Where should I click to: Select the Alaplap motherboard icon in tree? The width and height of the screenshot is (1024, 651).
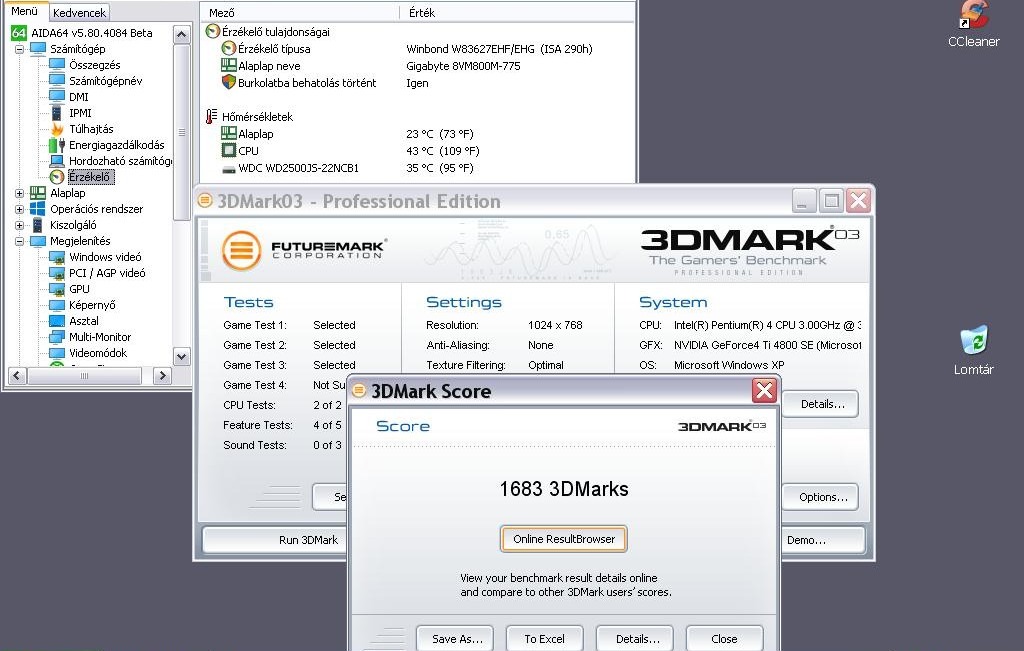point(38,193)
